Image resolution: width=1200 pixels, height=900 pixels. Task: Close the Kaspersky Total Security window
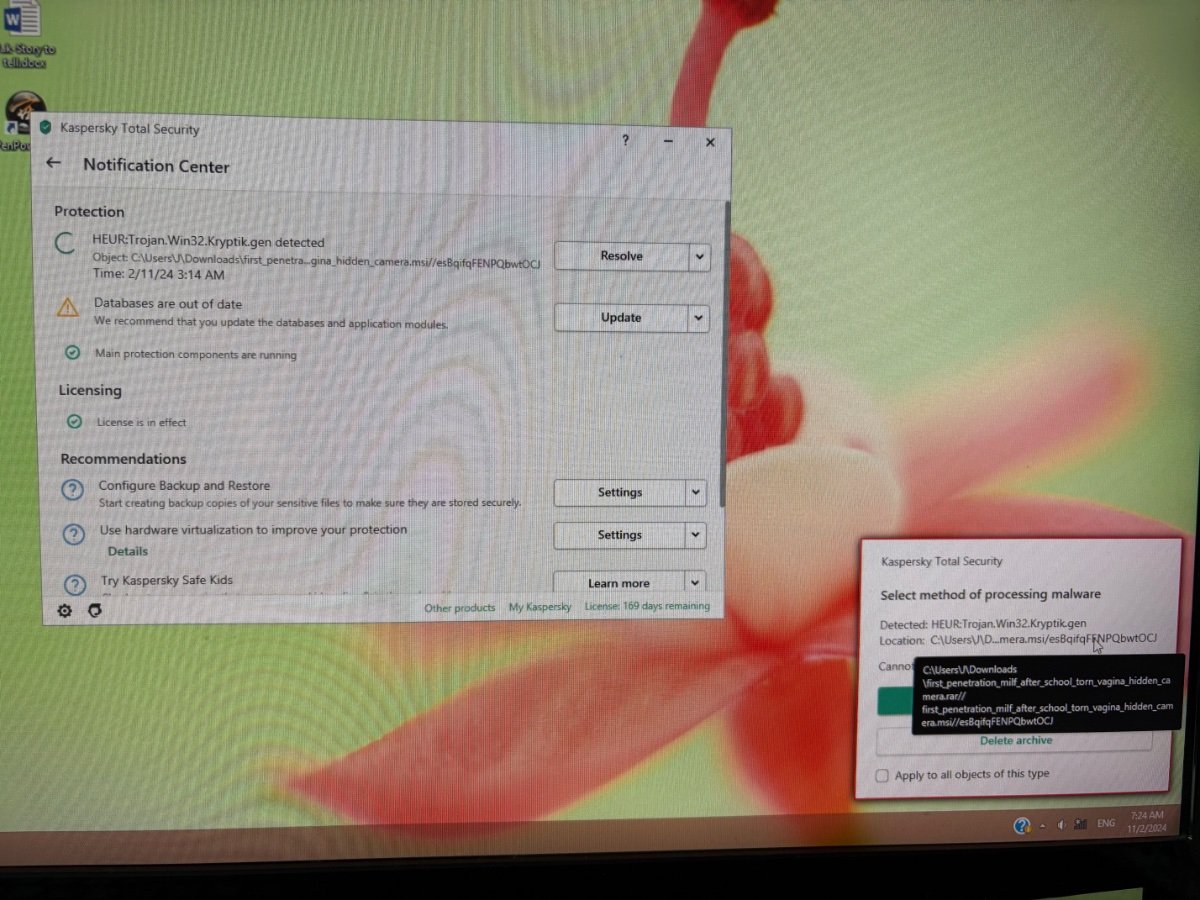[x=710, y=142]
